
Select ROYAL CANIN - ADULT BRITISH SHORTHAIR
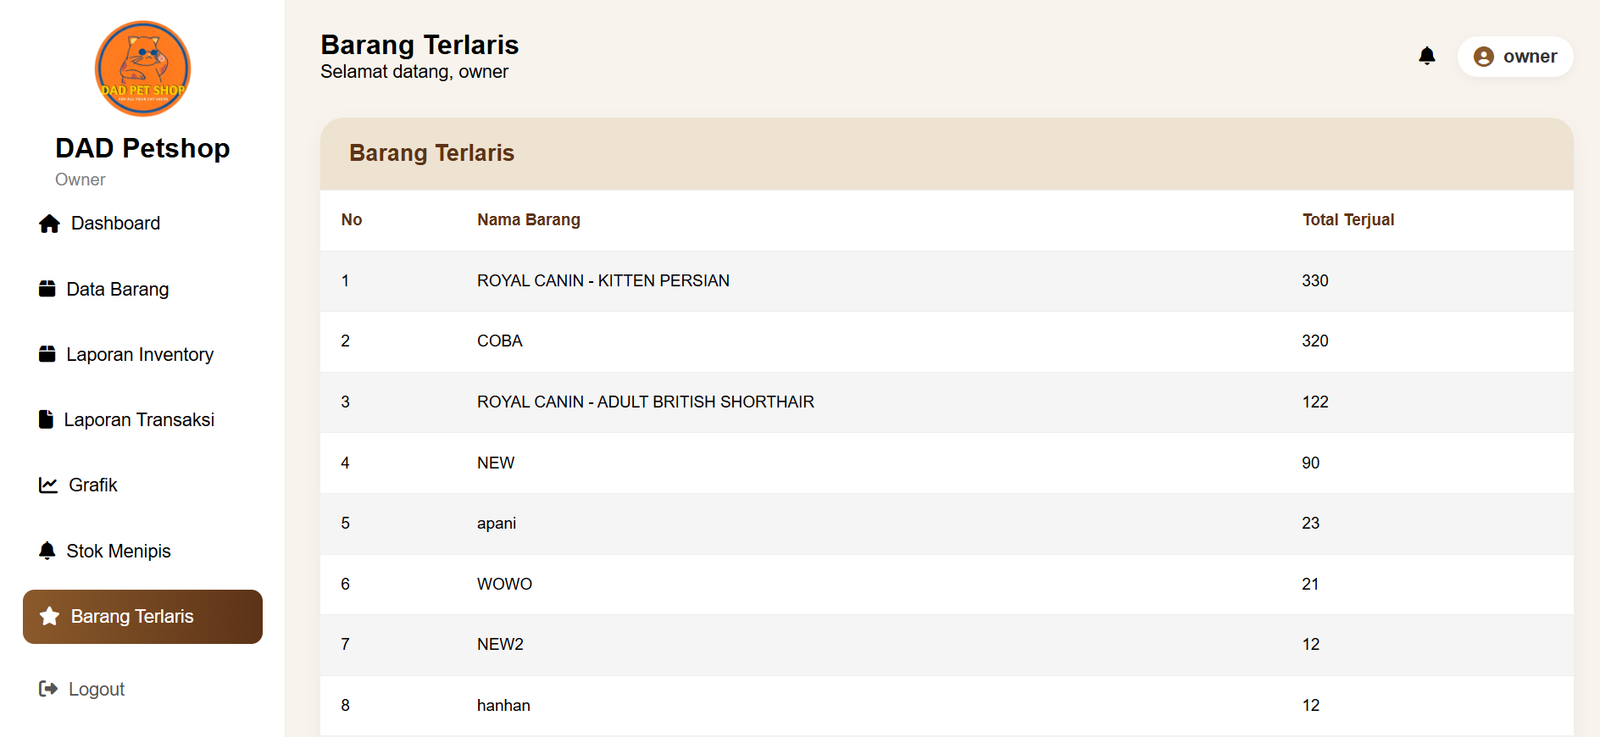(x=646, y=402)
